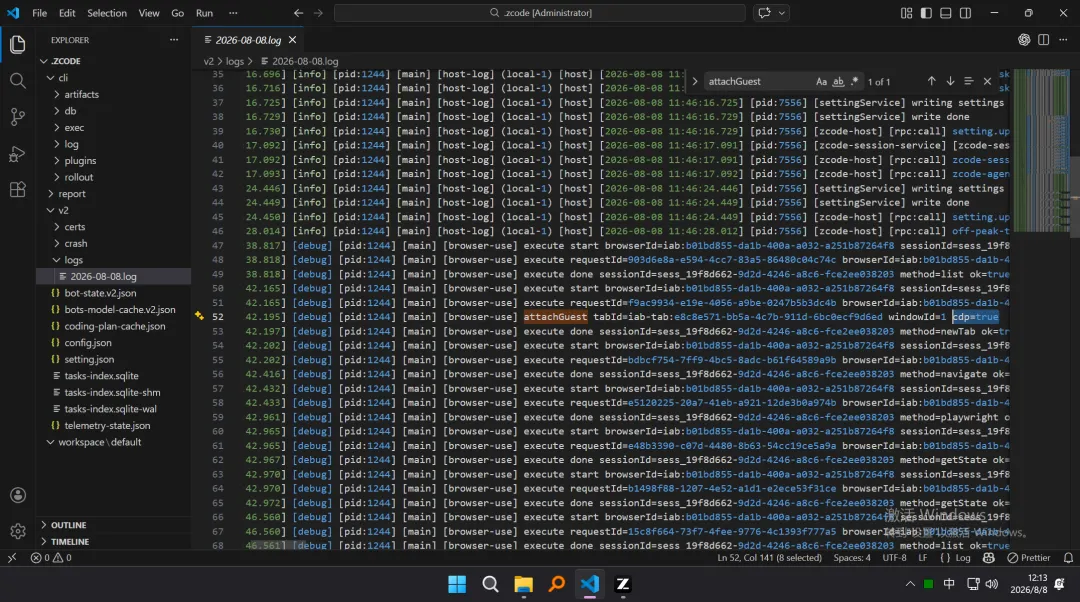Viewport: 1080px width, 602px height.
Task: Open the Copilot dropdown in title bar
Action: (x=782, y=12)
